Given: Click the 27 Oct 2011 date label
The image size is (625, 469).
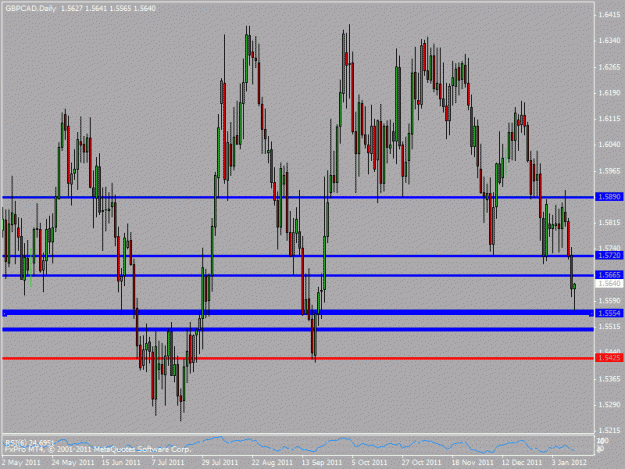Looking at the screenshot, I should click(x=421, y=462).
